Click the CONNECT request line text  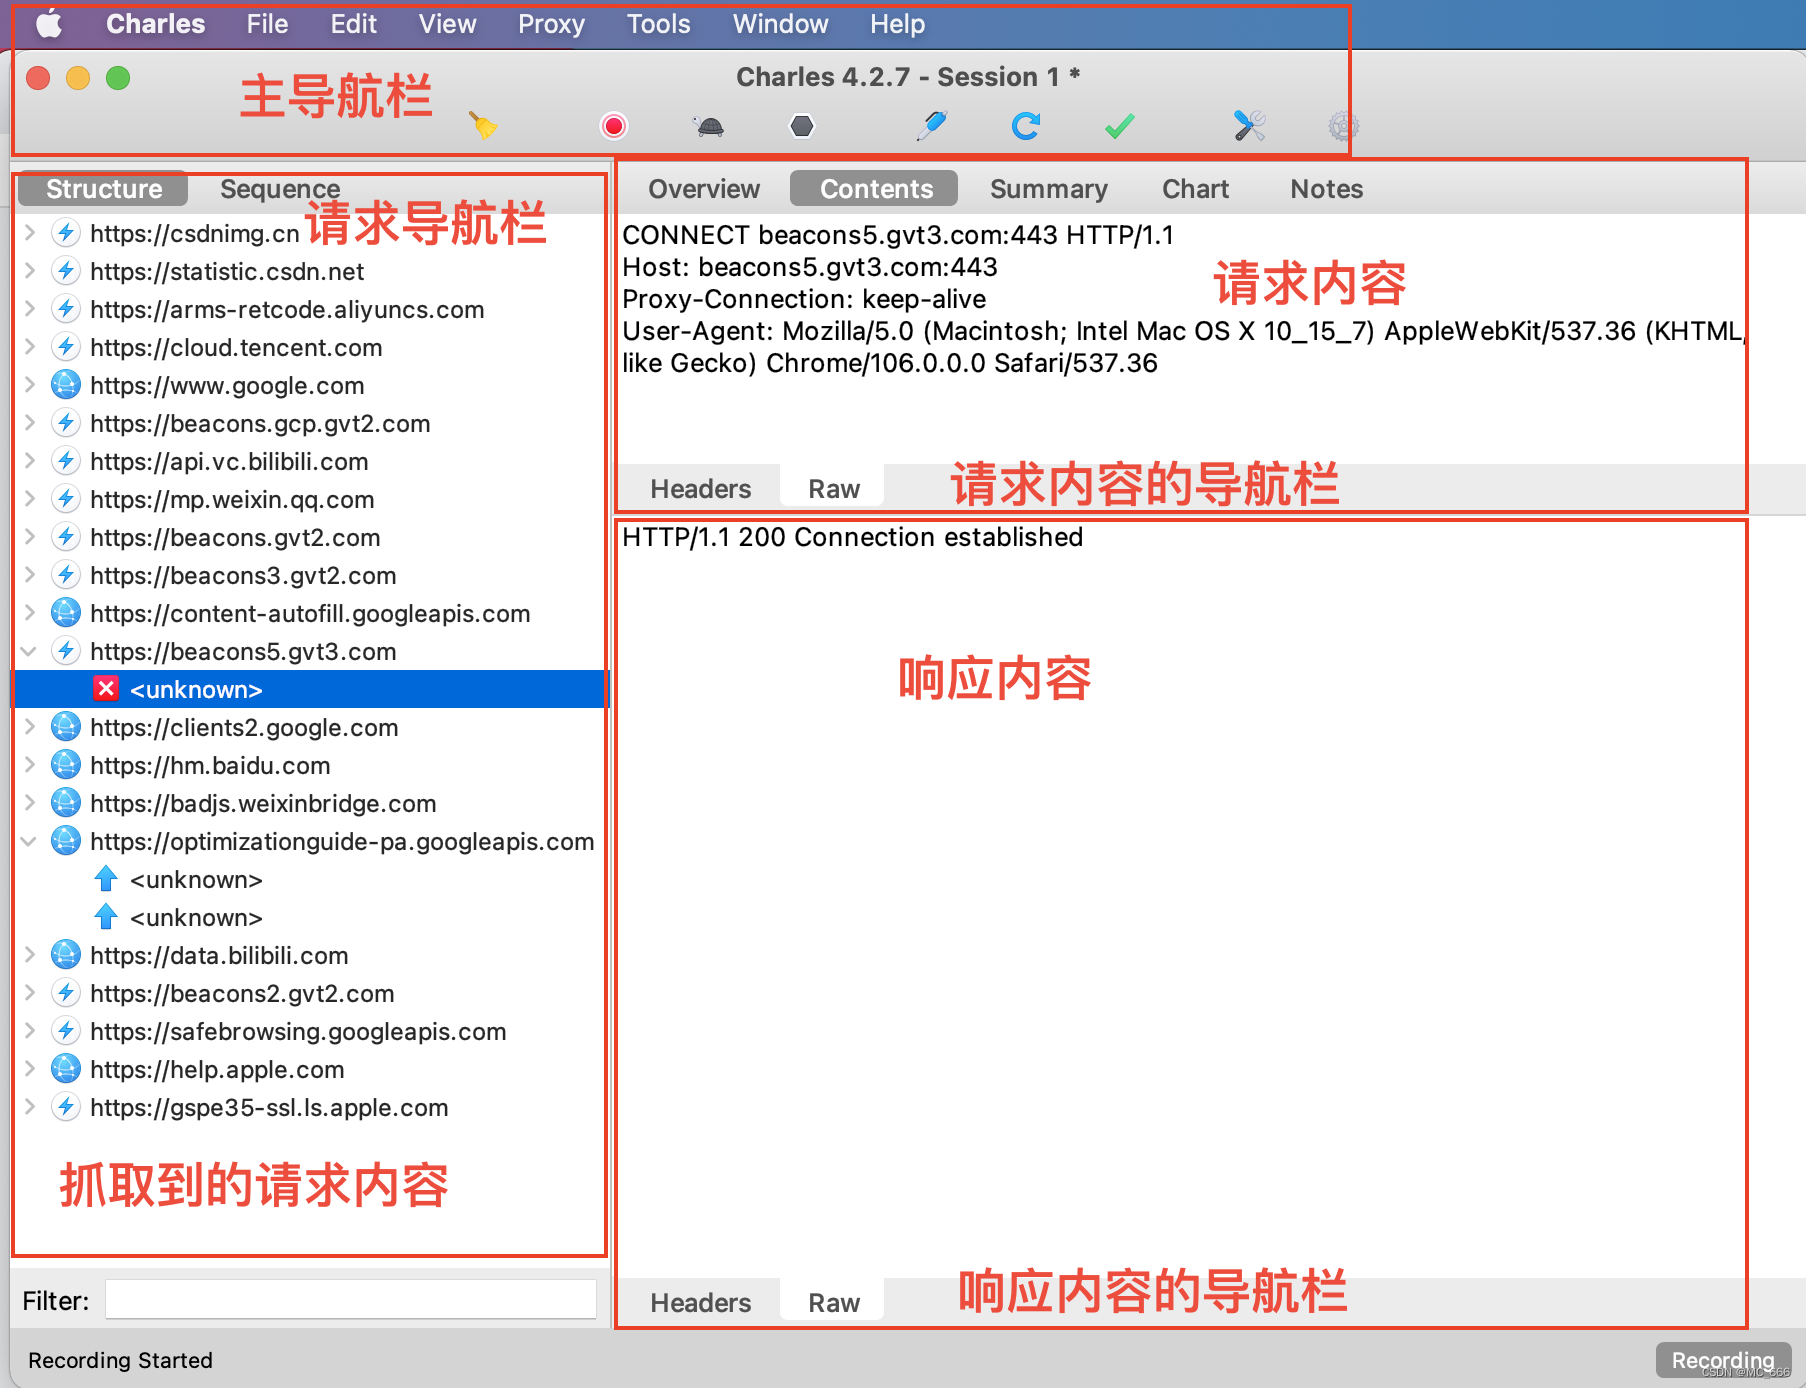click(898, 235)
